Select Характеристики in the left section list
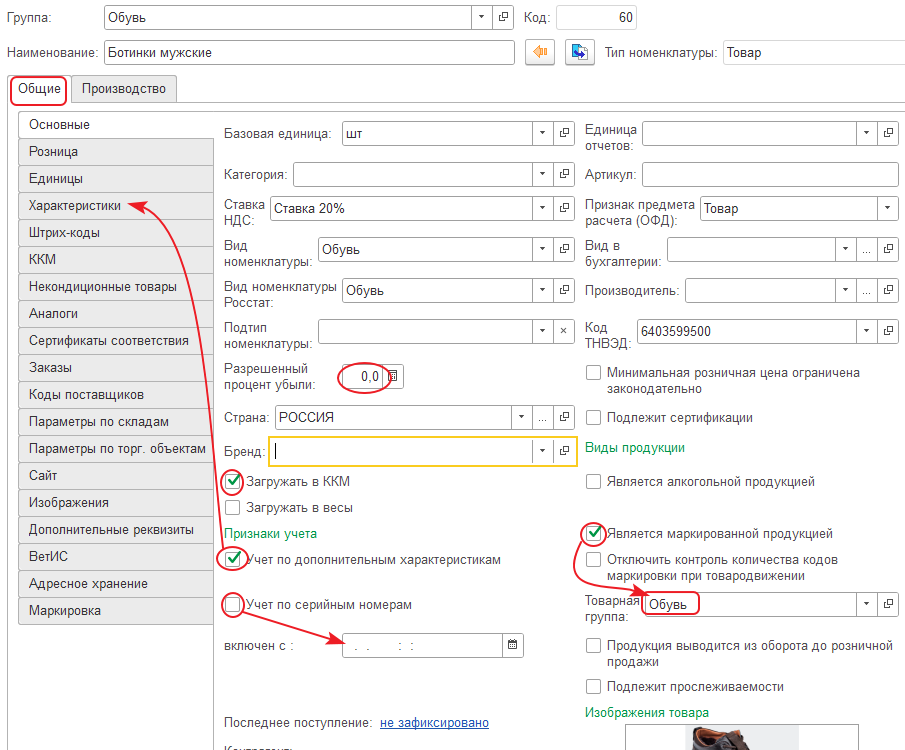The image size is (905, 750). [75, 206]
